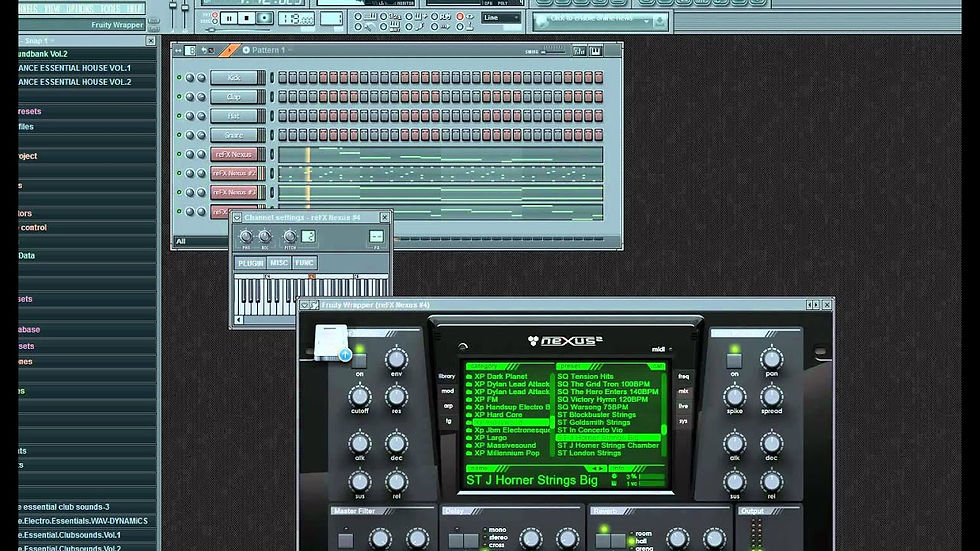Viewport: 980px width, 551px height.
Task: Select preset ST Blockbuster Strings
Action: tap(596, 415)
